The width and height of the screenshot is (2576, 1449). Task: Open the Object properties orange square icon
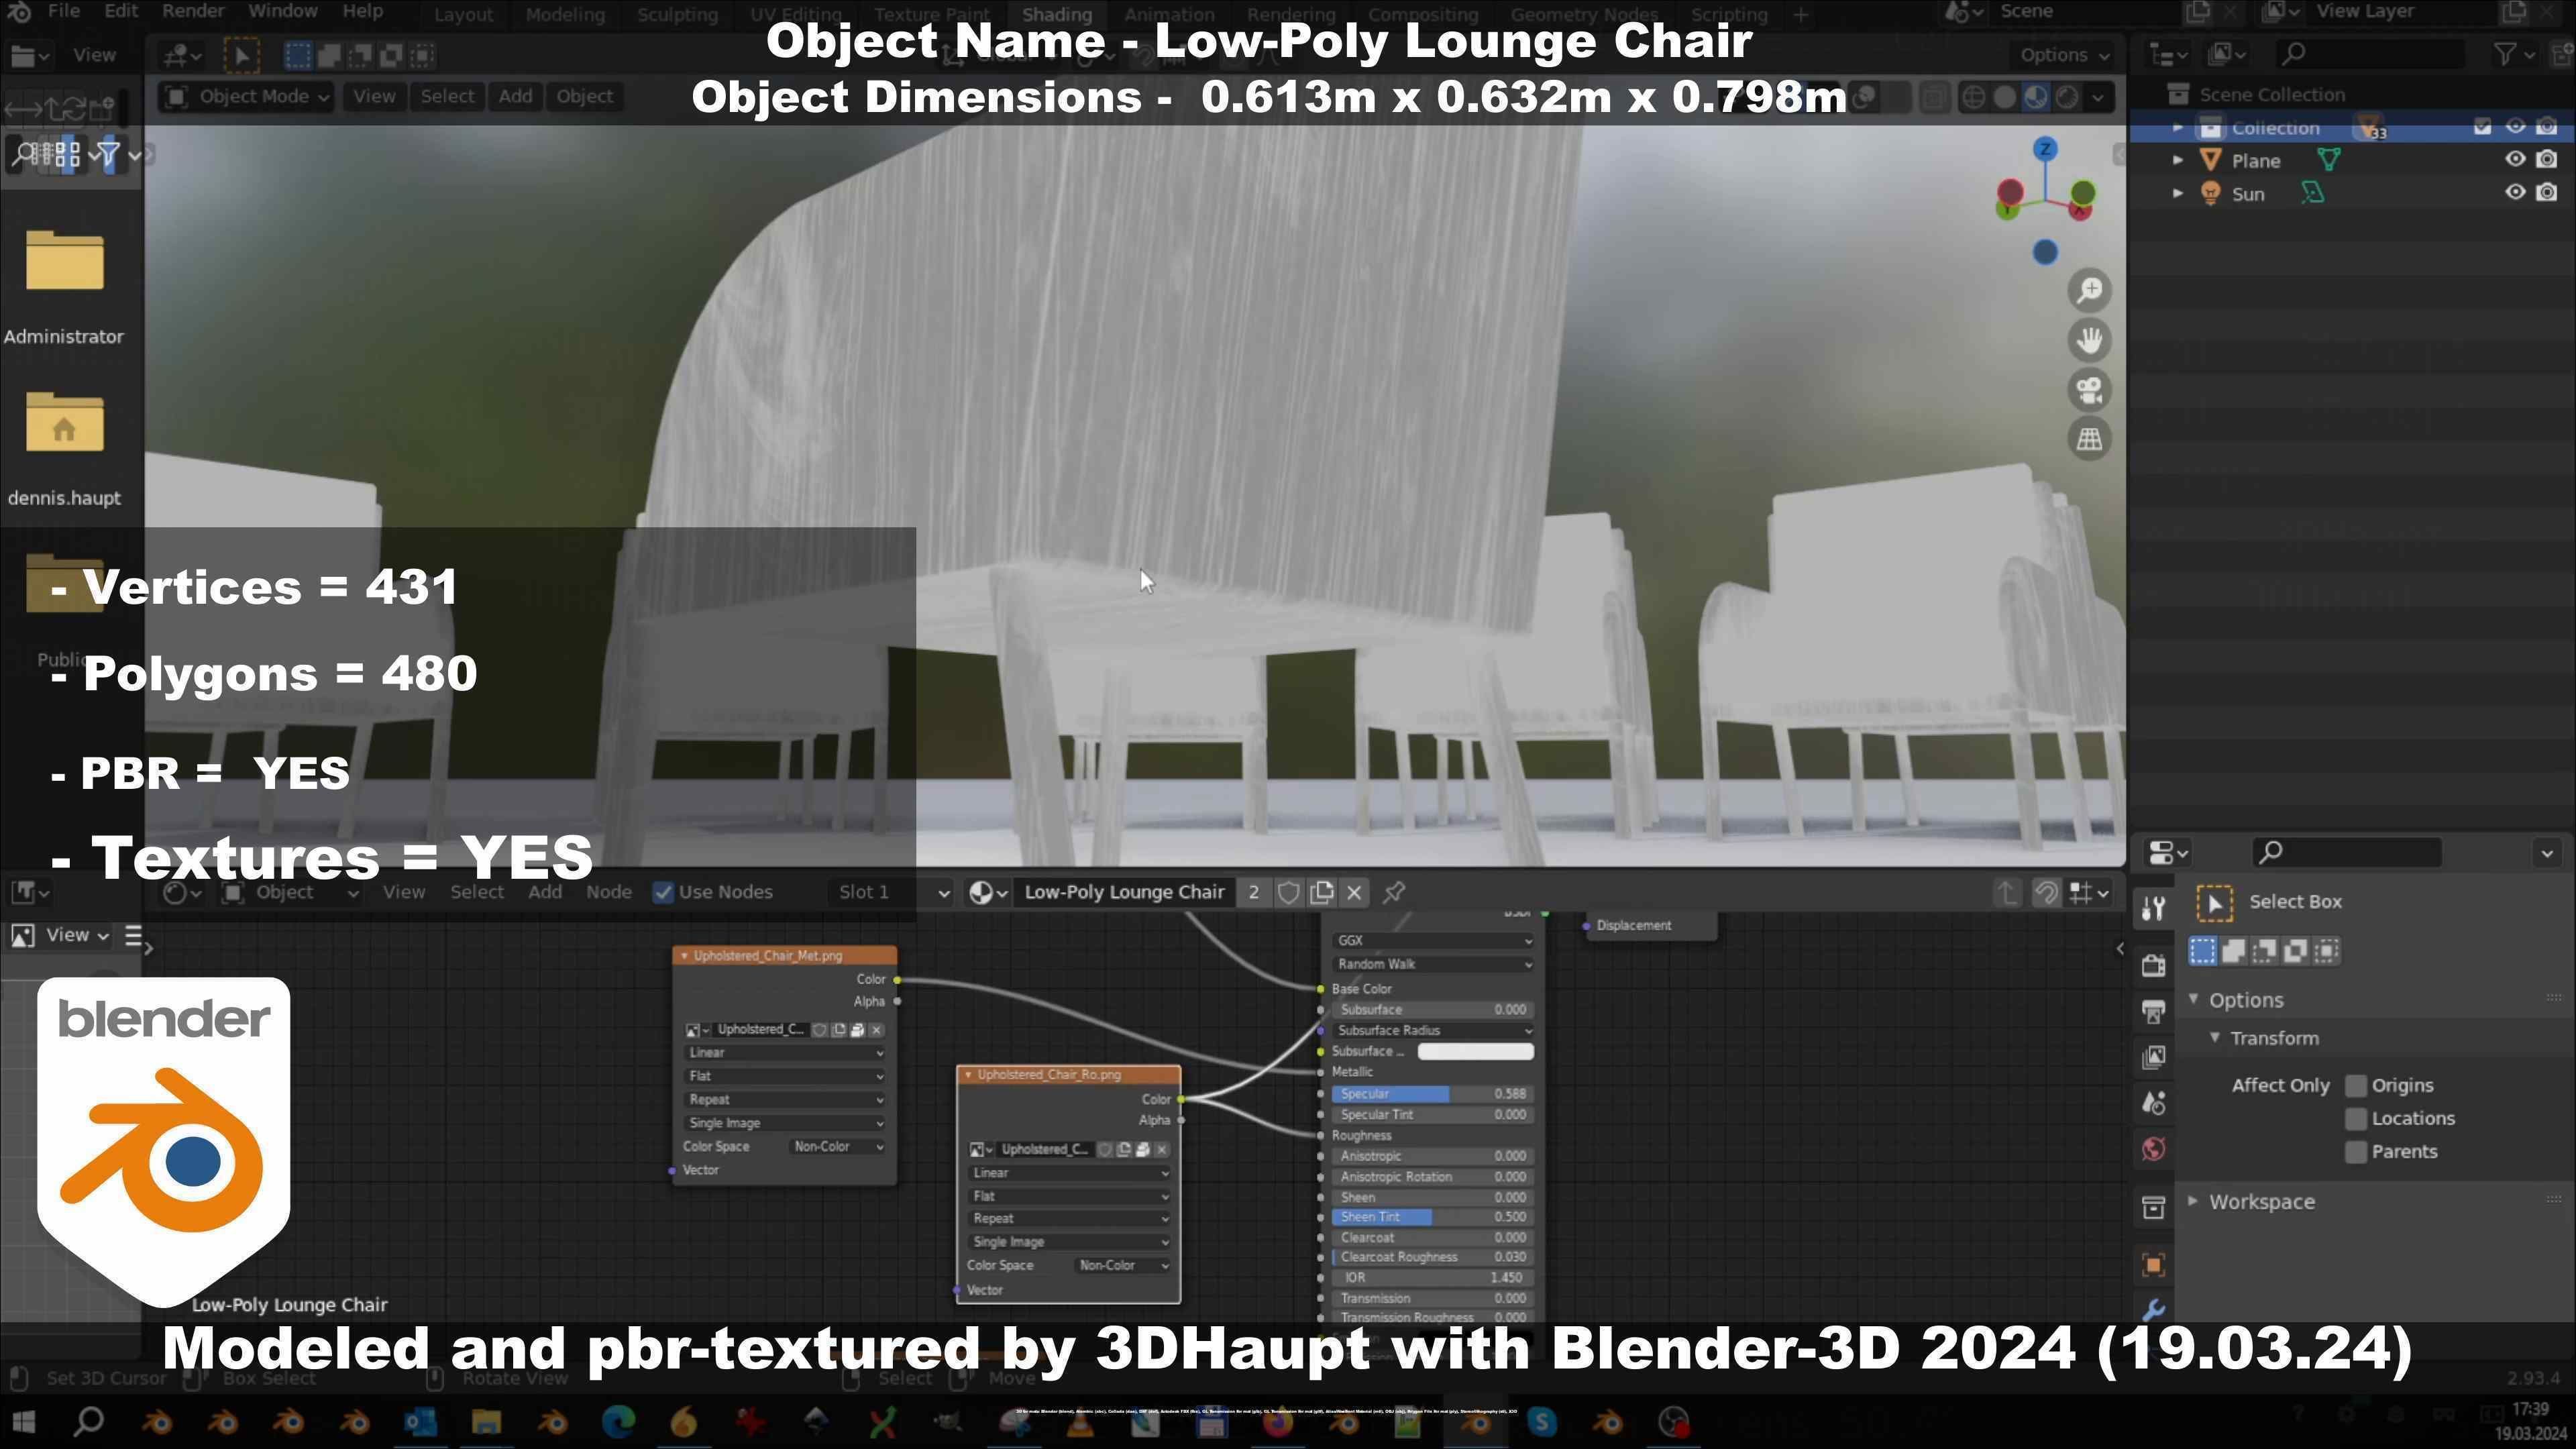(x=2154, y=1265)
